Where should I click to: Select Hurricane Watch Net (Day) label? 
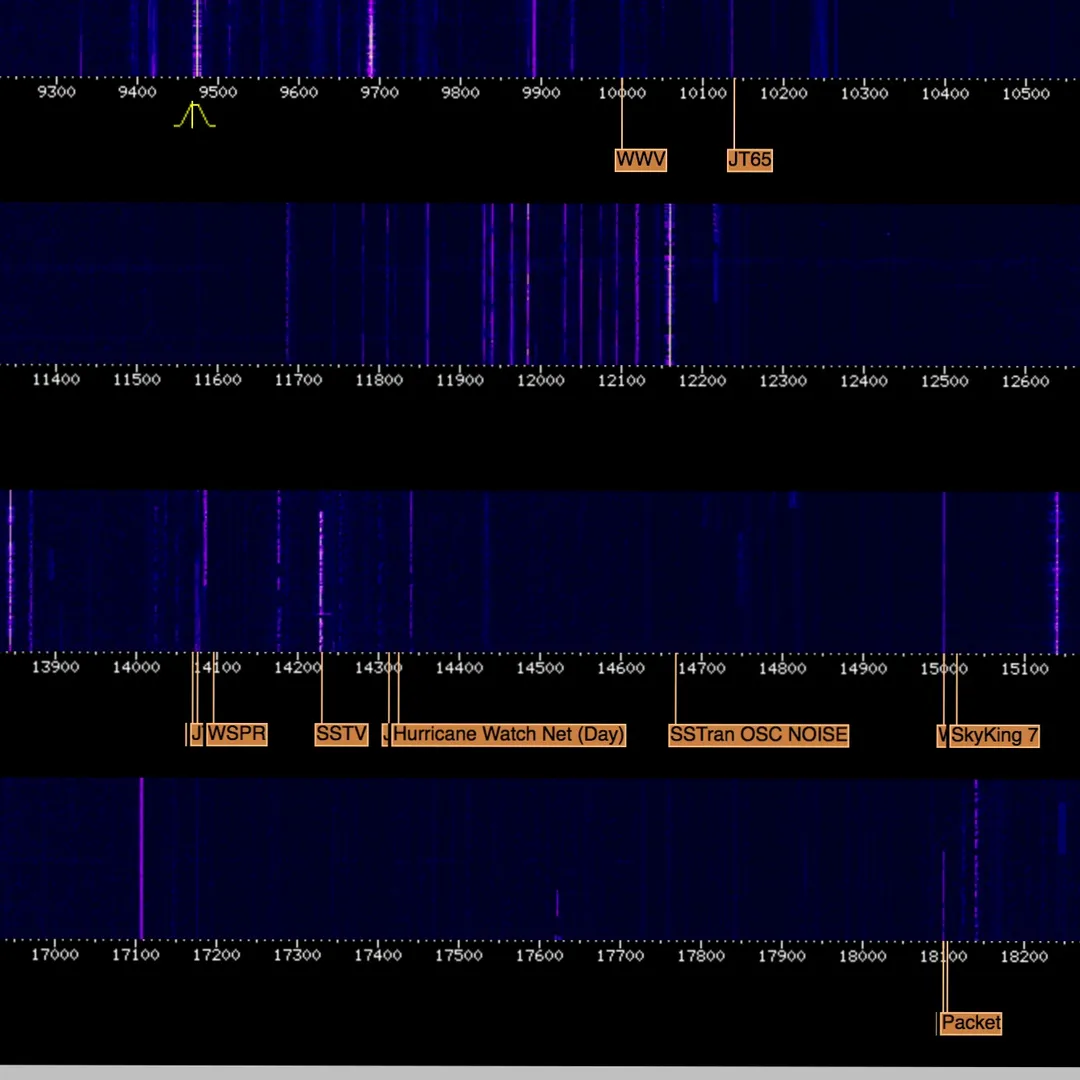pos(509,735)
